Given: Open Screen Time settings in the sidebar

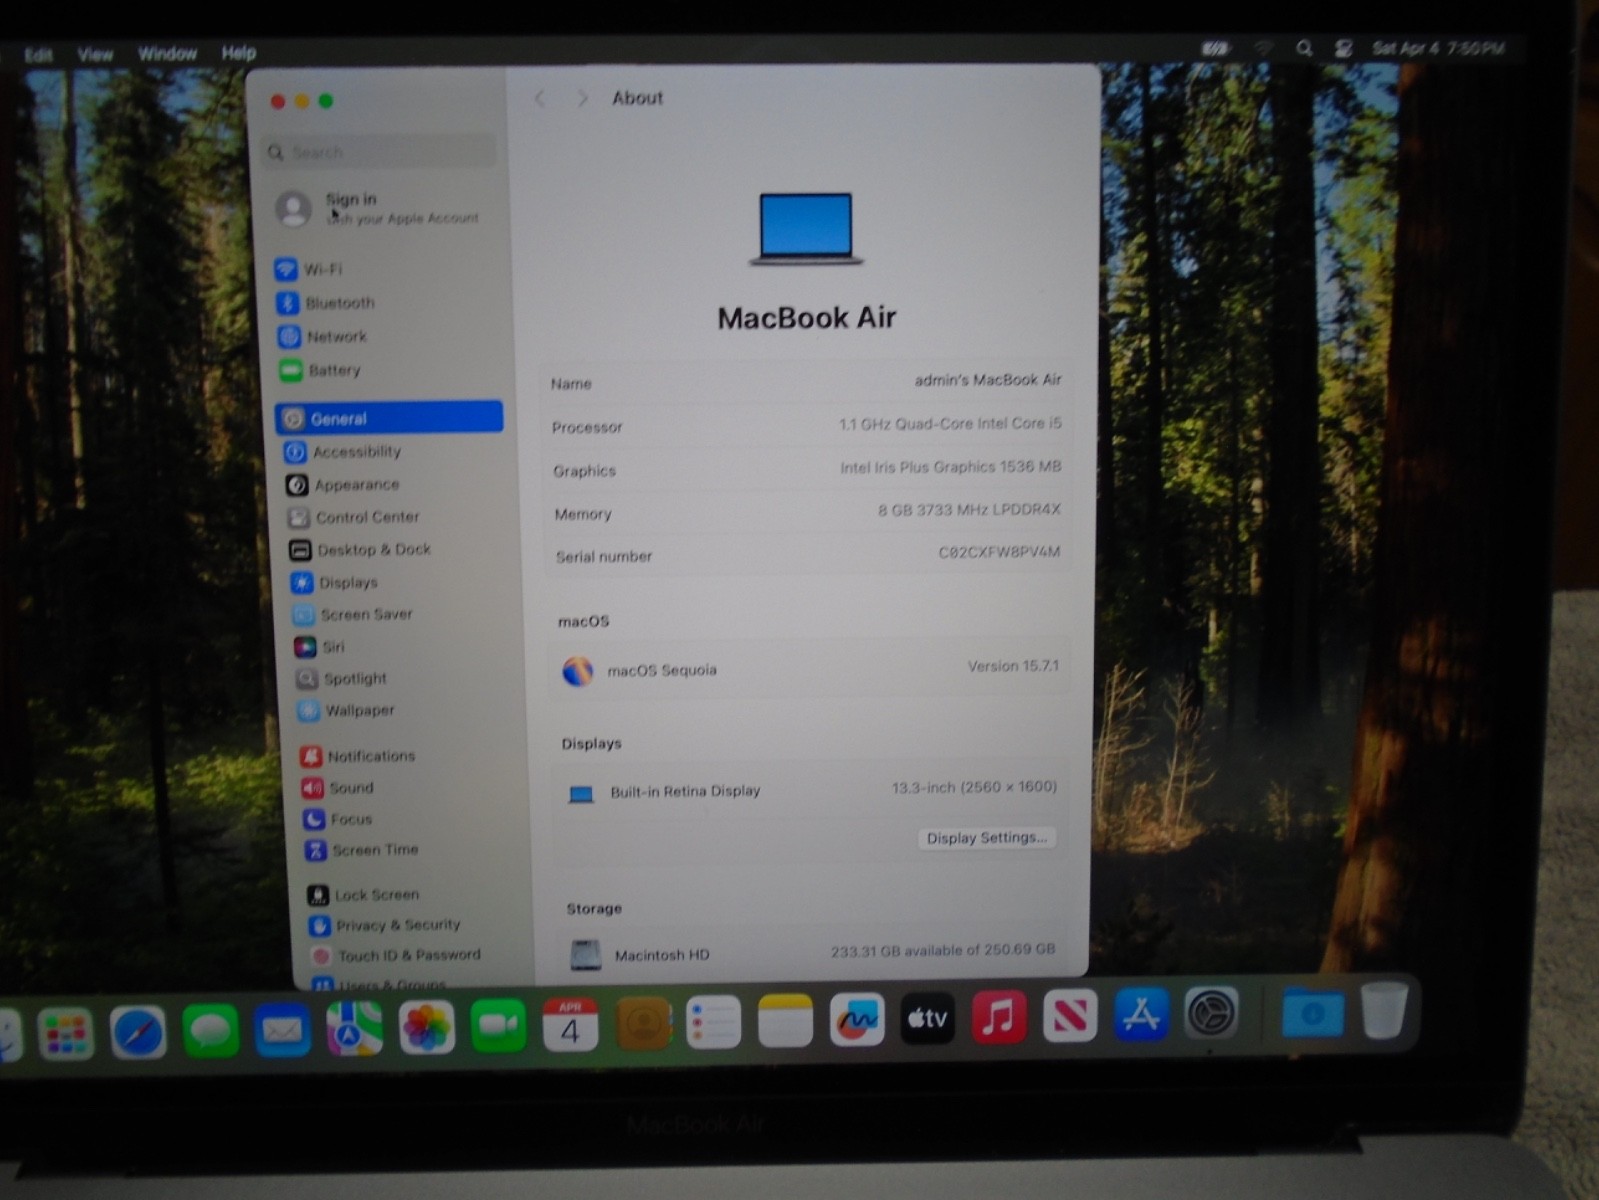Looking at the screenshot, I should pyautogui.click(x=362, y=850).
